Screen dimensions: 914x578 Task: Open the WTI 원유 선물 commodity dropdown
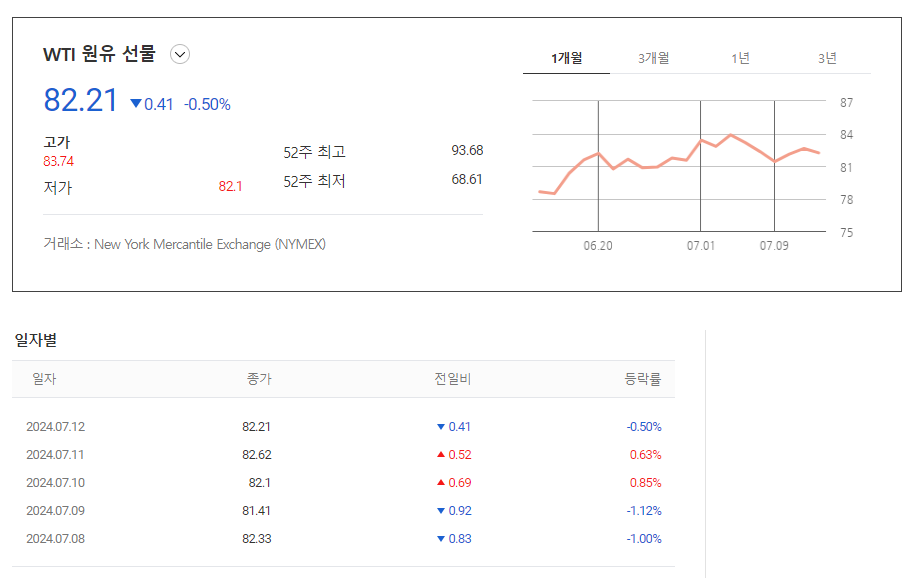tap(180, 54)
